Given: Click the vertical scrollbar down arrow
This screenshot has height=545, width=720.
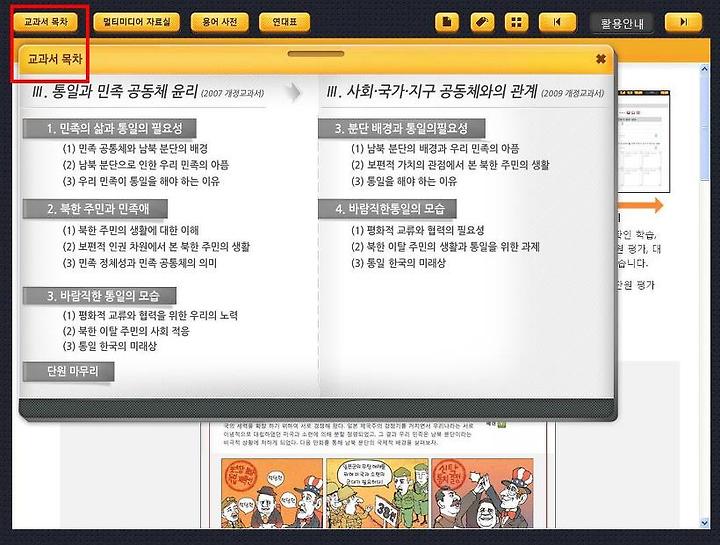Looking at the screenshot, I should click(704, 523).
